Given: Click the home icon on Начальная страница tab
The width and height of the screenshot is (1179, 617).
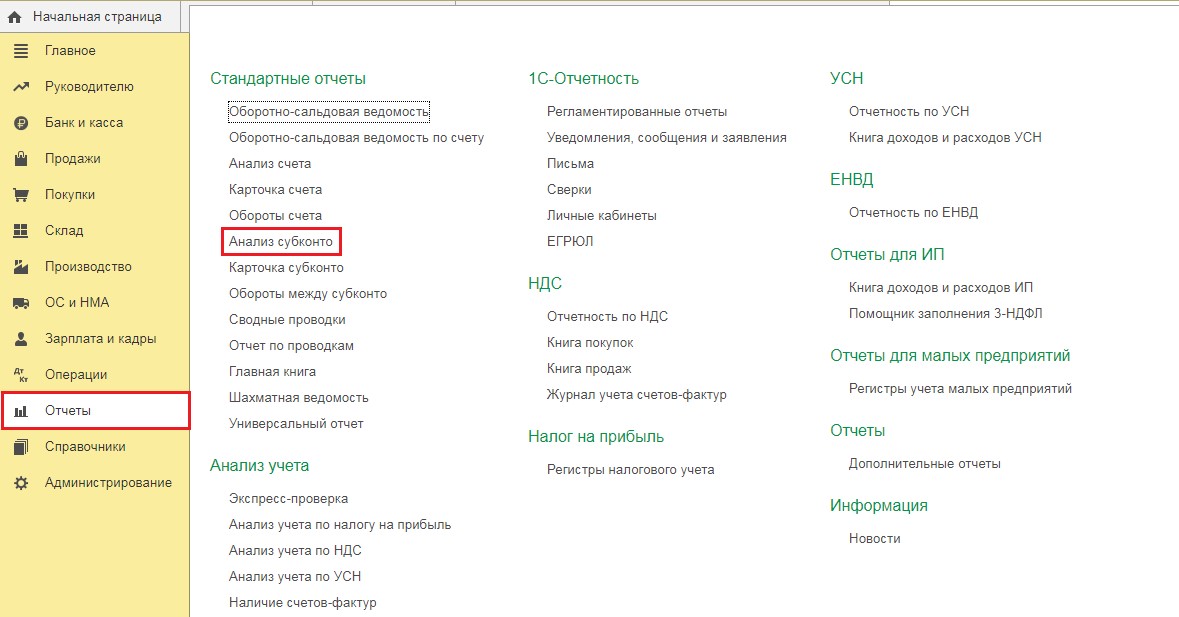Looking at the screenshot, I should [14, 17].
